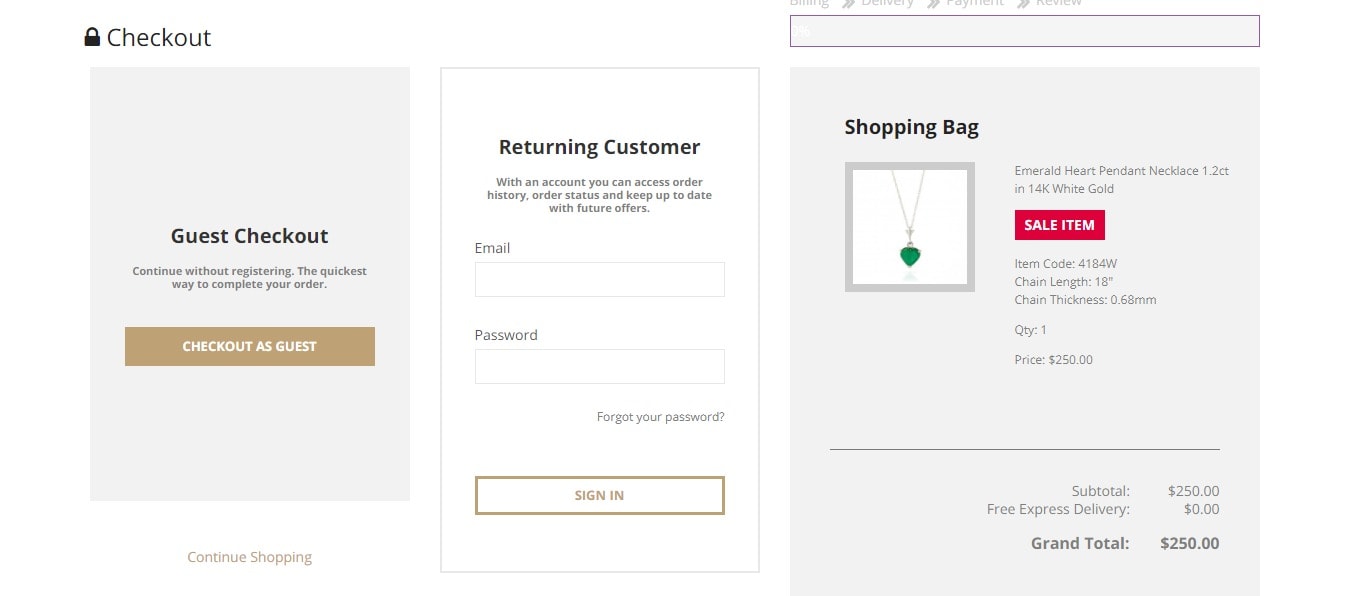Click the Returning Customer heading
Viewport: 1349px width, 596px height.
[600, 147]
